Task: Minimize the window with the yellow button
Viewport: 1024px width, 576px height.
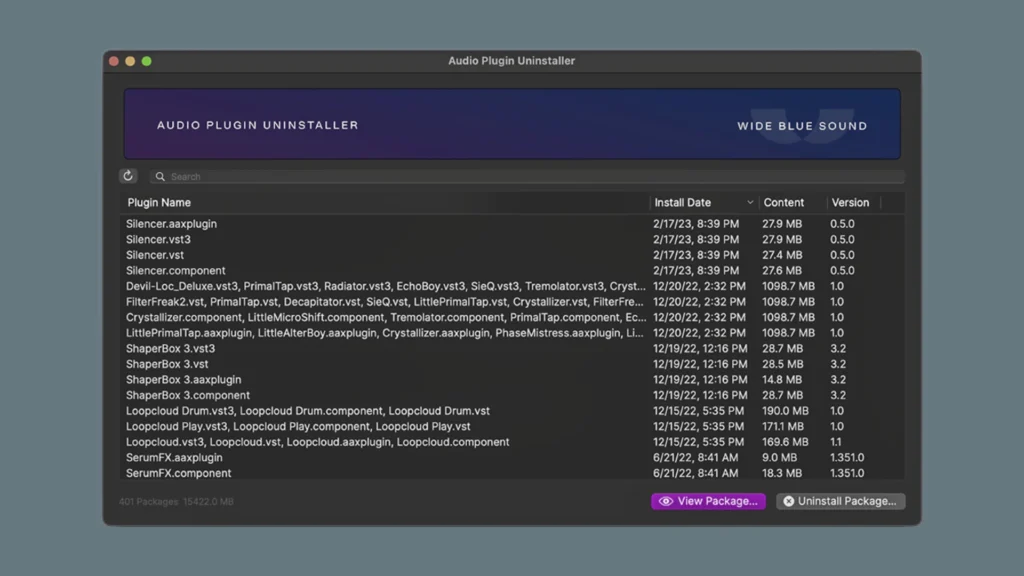Action: click(130, 61)
